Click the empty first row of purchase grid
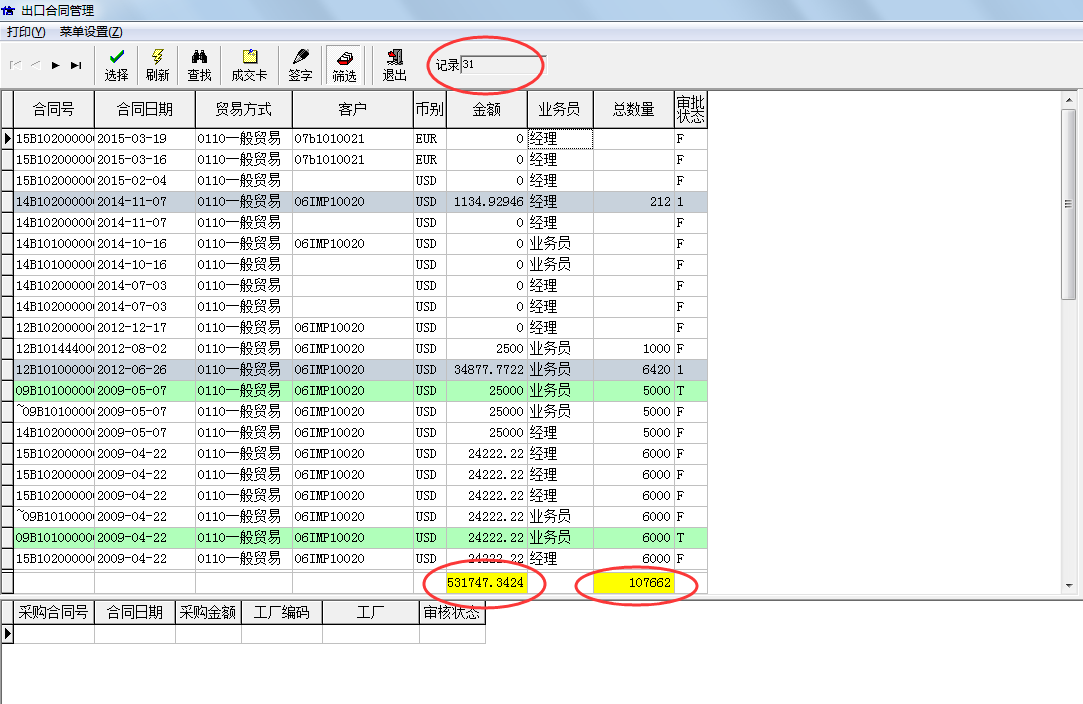Viewport: 1083px width, 704px height. tap(249, 634)
